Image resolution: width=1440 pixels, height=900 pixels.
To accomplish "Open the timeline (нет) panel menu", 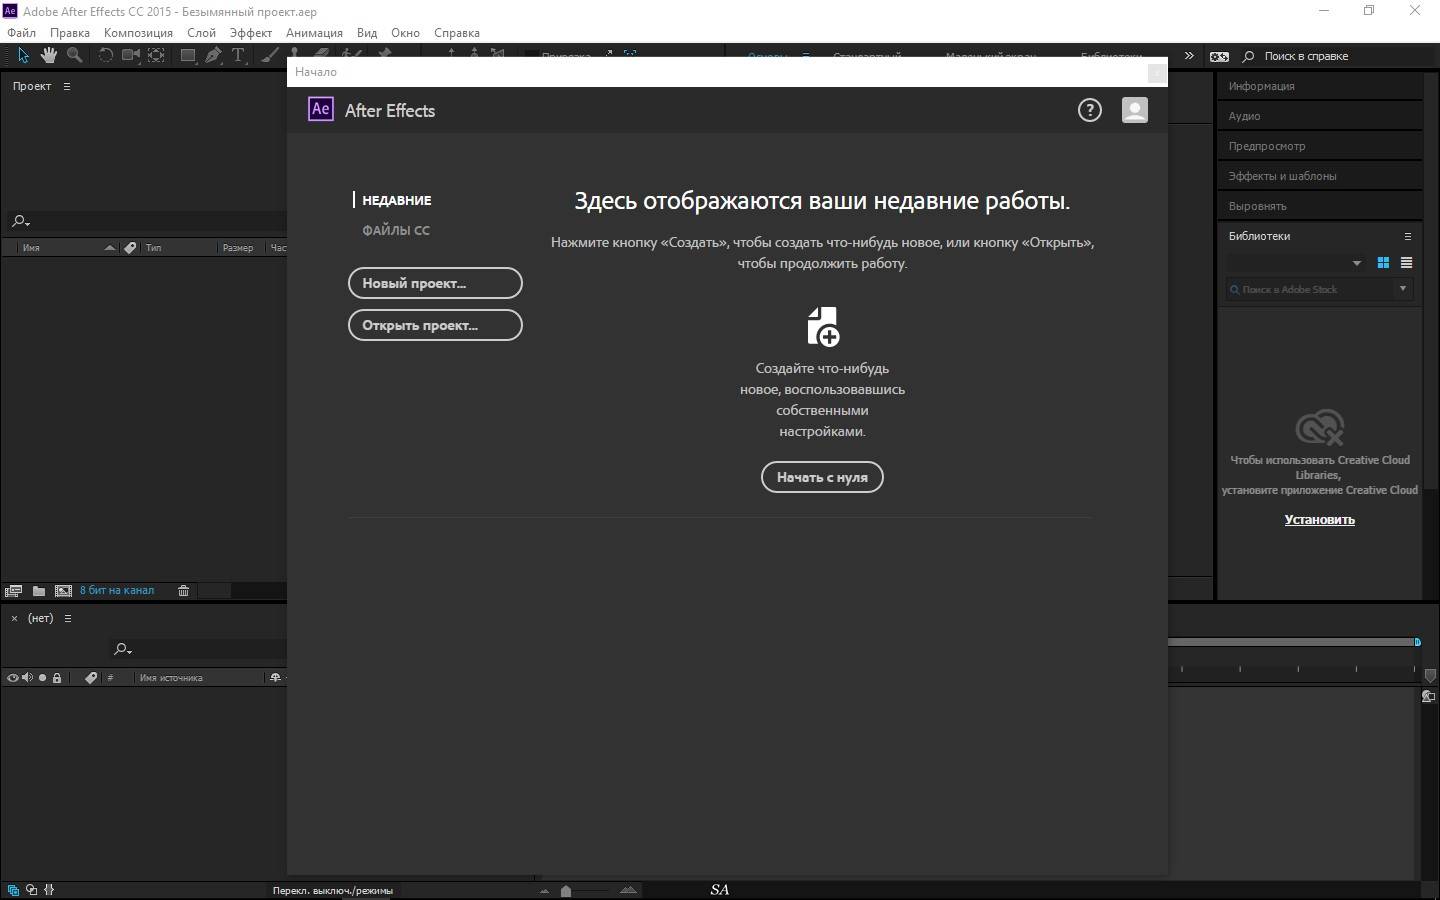I will point(68,619).
